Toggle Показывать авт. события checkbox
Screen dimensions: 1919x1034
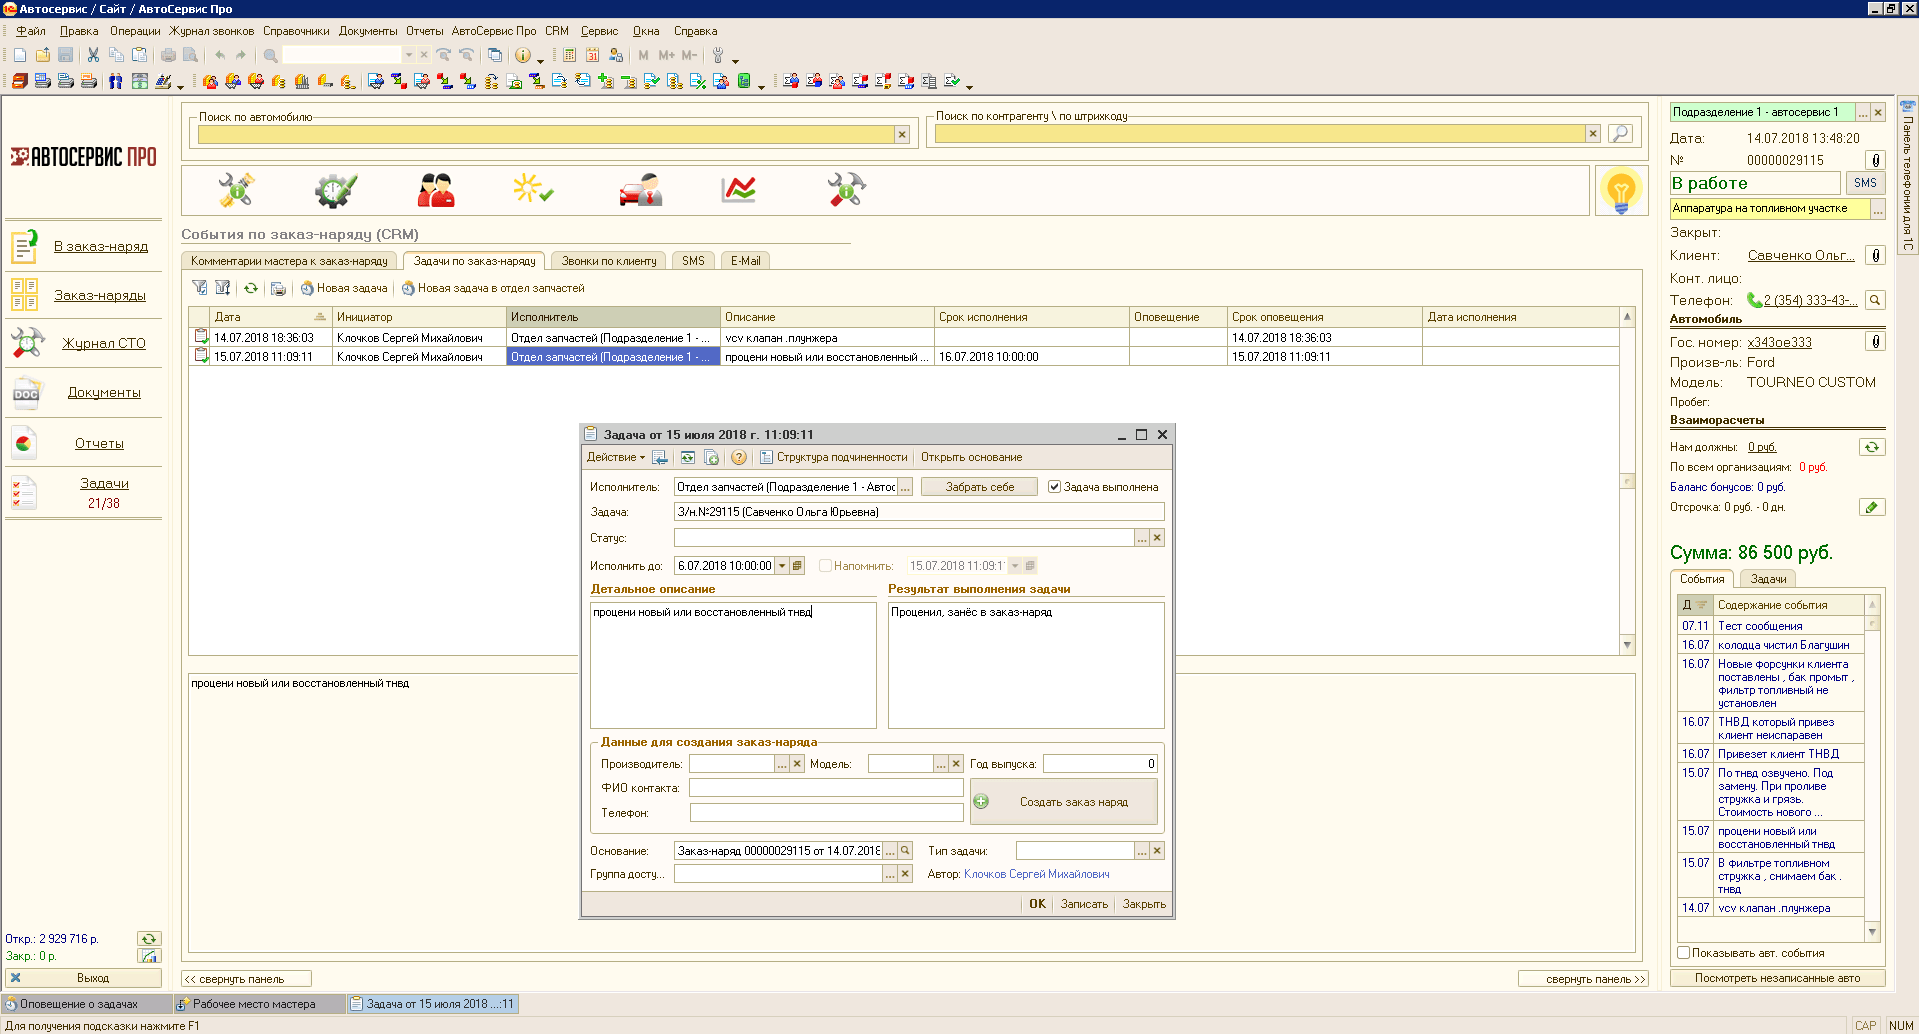pos(1683,953)
